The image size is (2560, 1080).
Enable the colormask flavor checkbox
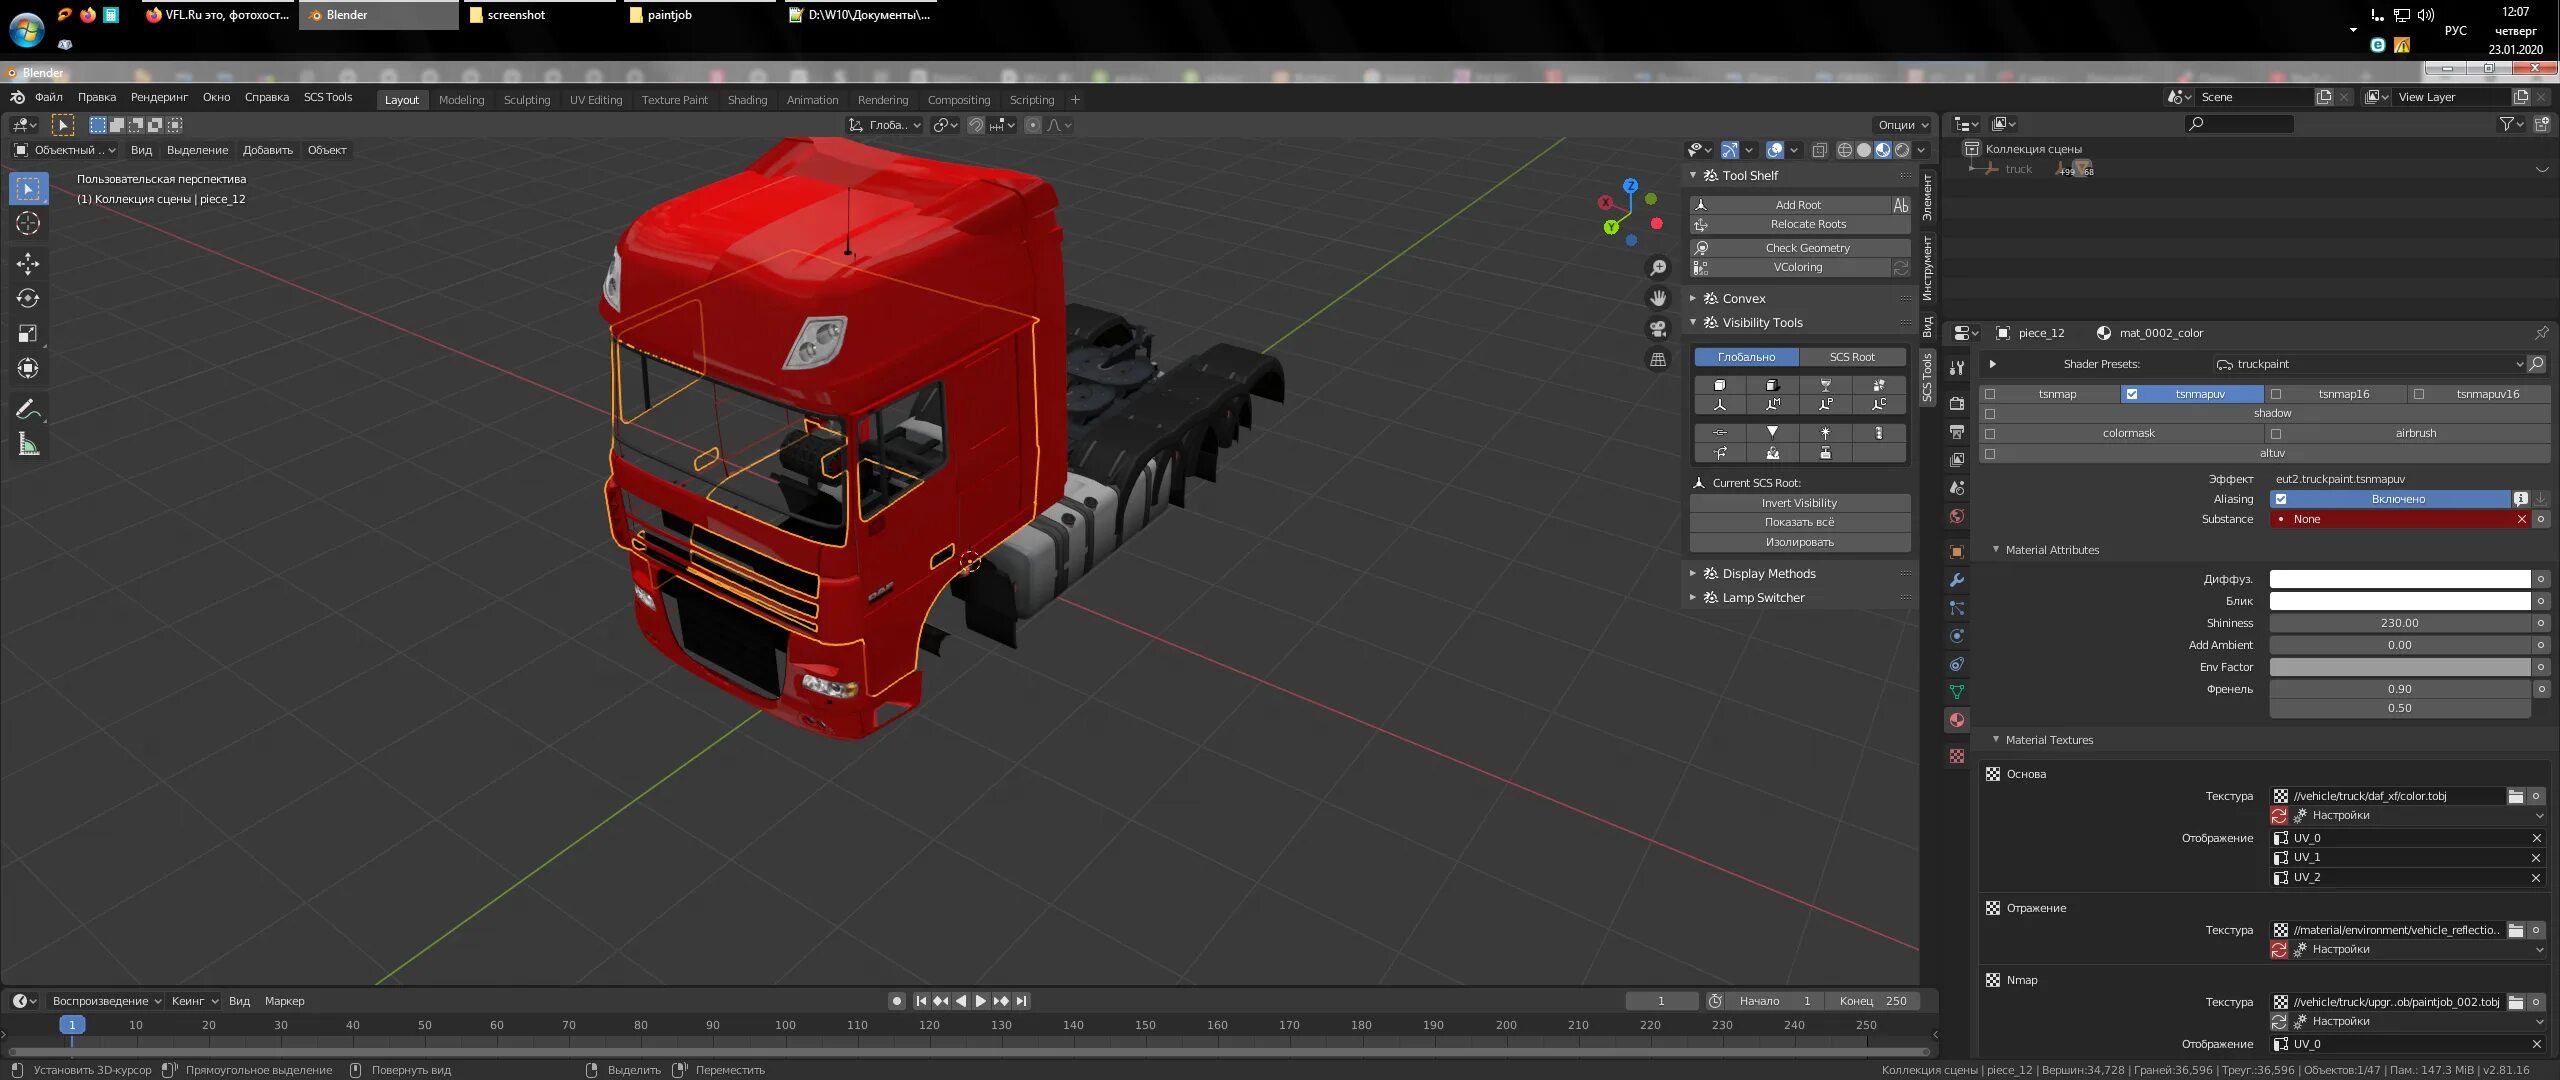(1990, 434)
